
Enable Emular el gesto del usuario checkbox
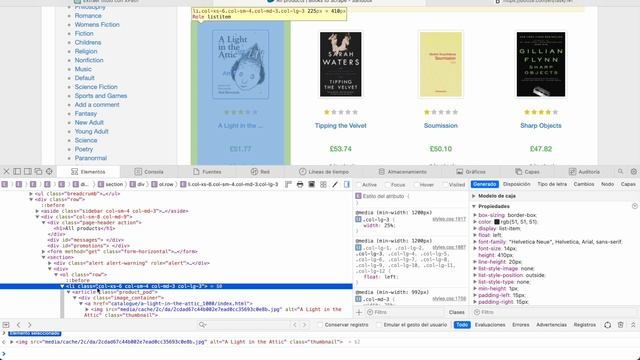pyautogui.click(x=379, y=325)
